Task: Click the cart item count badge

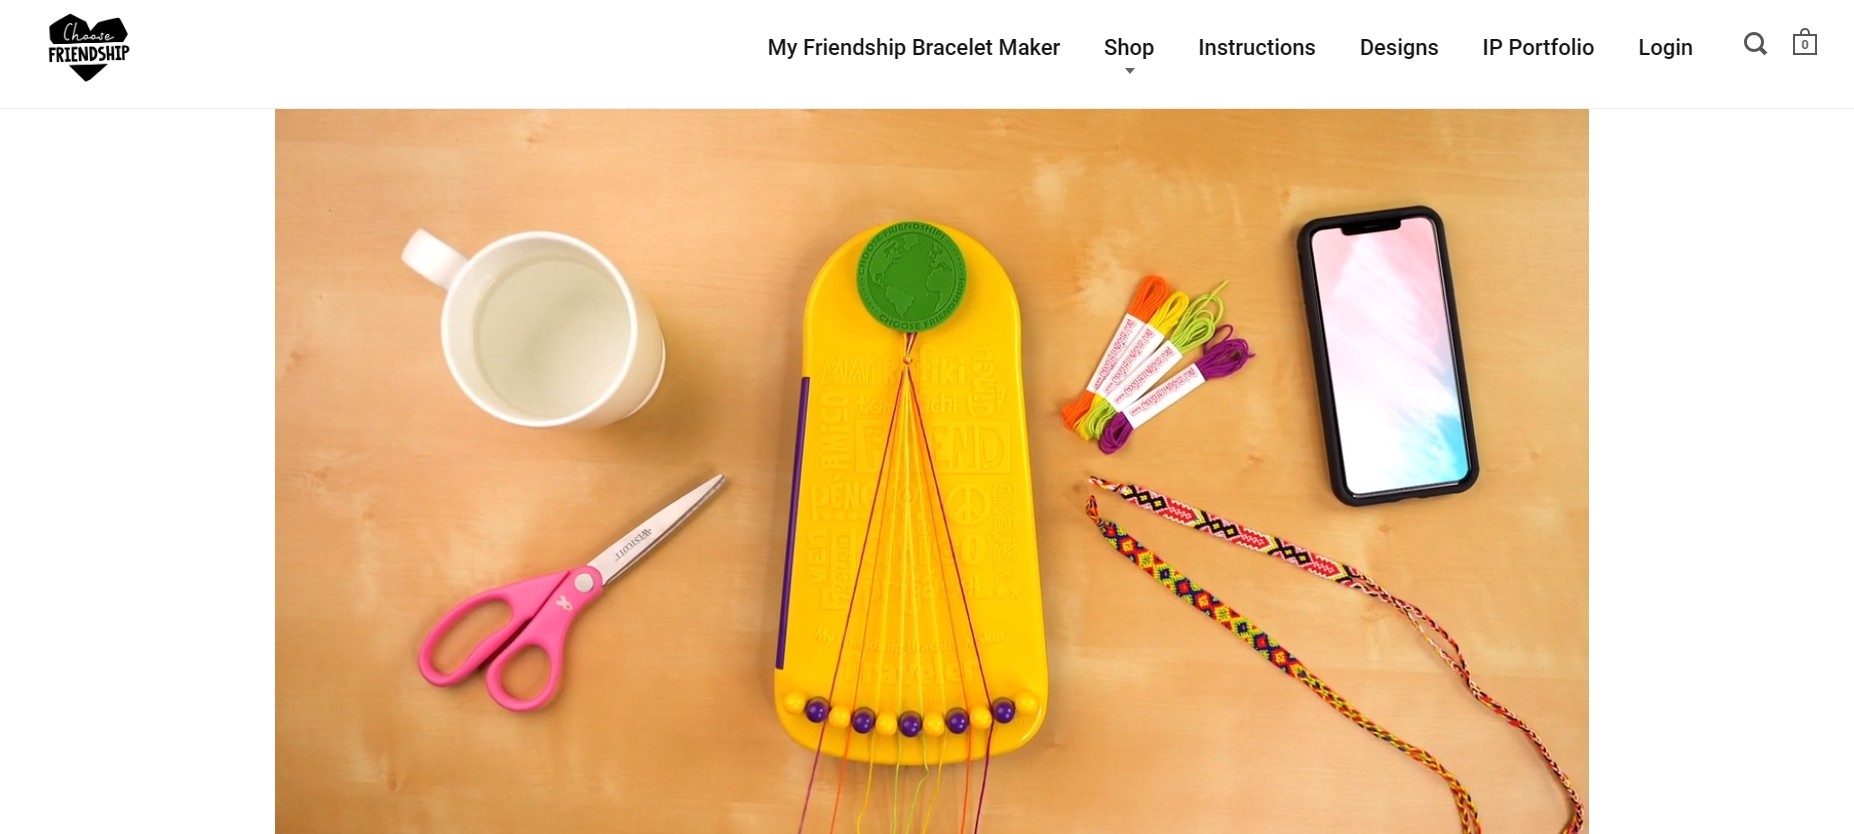Action: tap(1805, 45)
